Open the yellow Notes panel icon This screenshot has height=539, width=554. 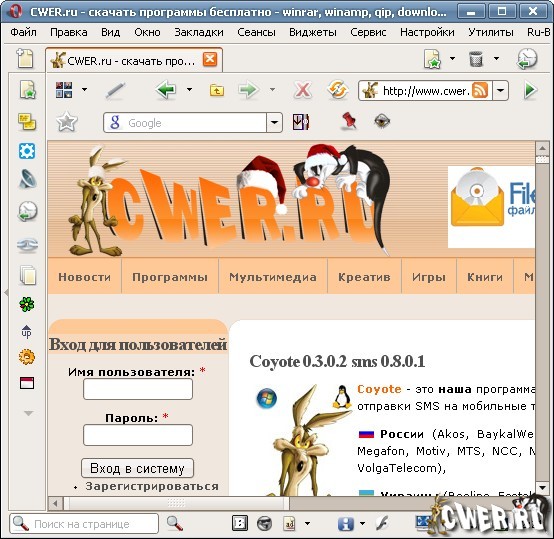click(27, 122)
